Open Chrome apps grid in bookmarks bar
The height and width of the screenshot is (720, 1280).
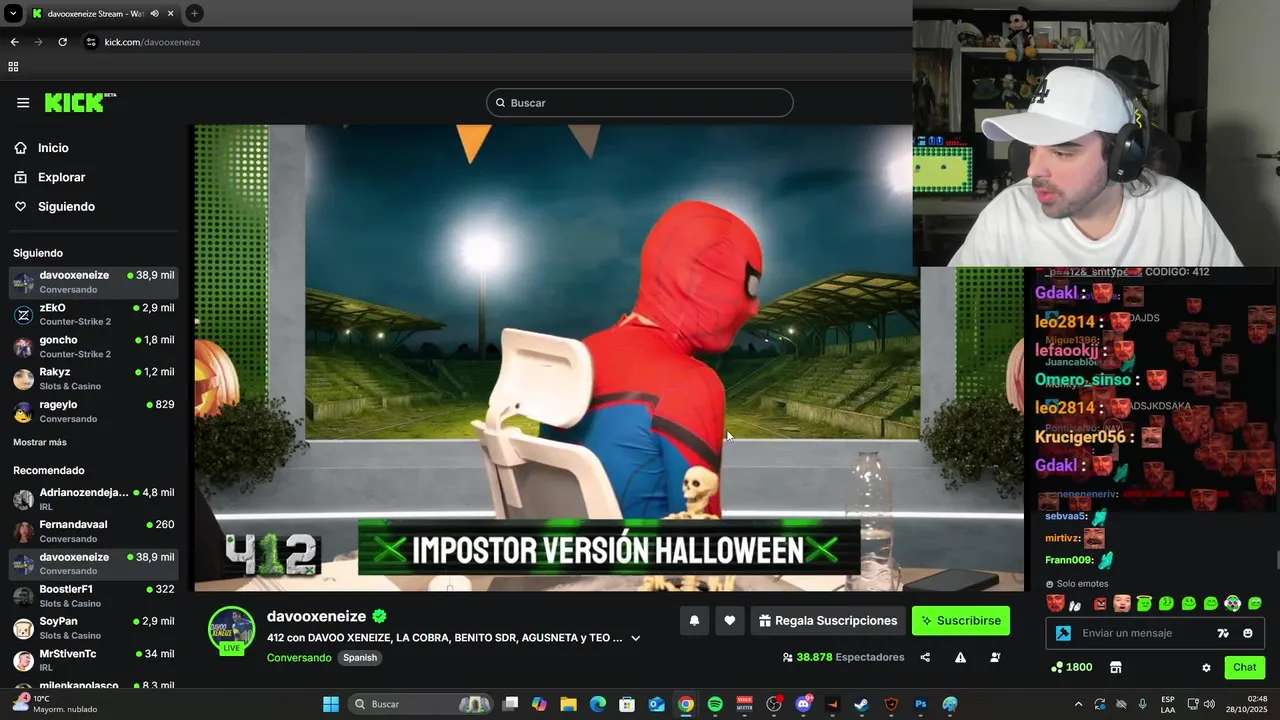[x=13, y=67]
